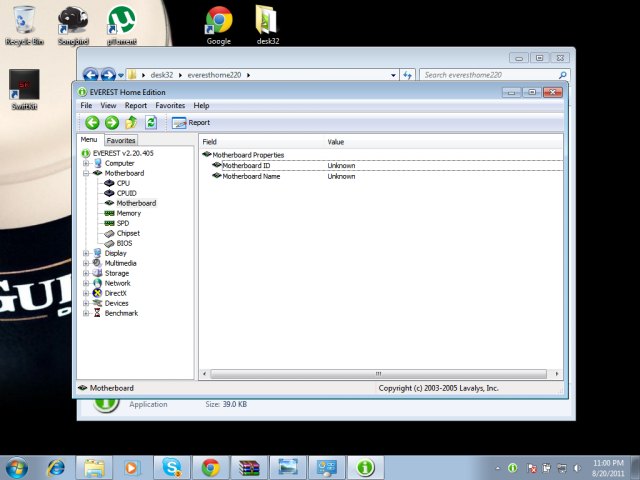The width and height of the screenshot is (640, 480).
Task: Expand the Network tree node
Action: pos(86,283)
